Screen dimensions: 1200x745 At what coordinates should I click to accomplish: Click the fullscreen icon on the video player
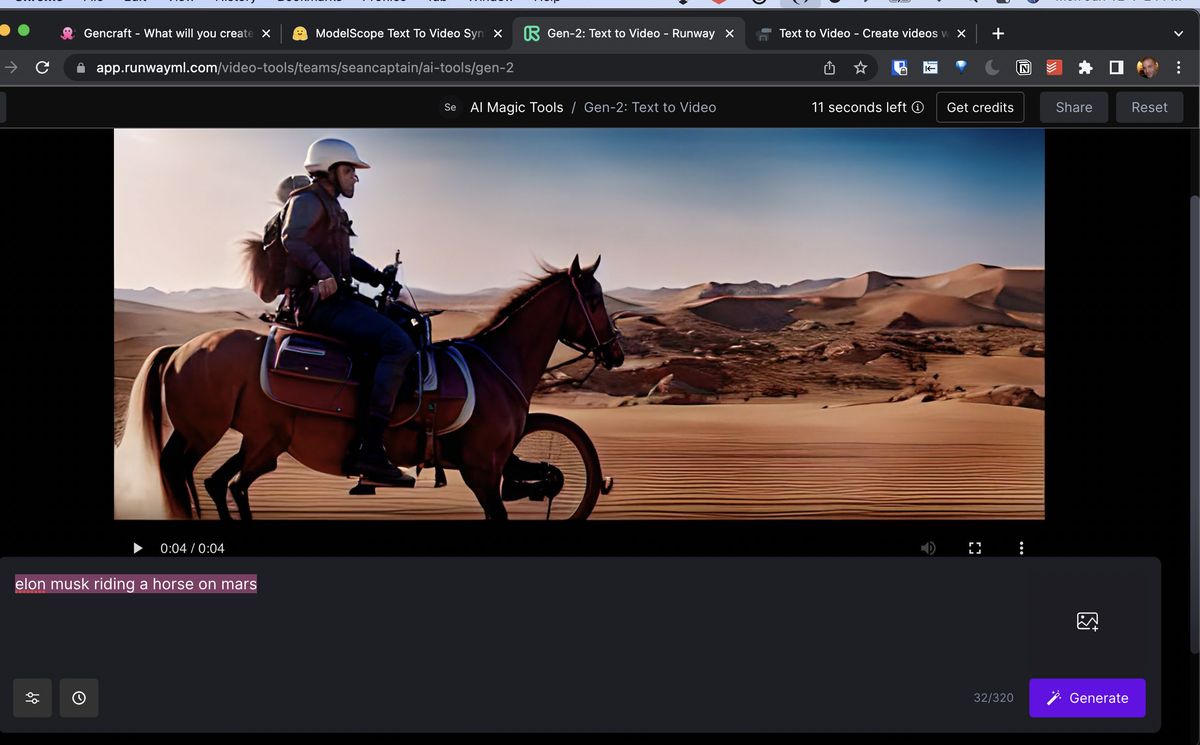[975, 547]
